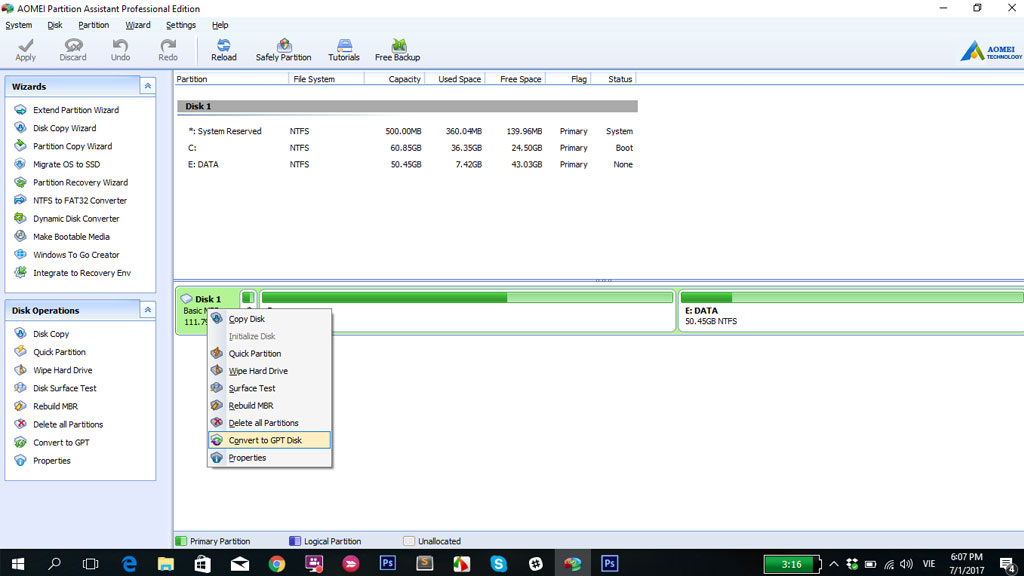Sort by the Free Space column header
The height and width of the screenshot is (576, 1024).
(516, 79)
